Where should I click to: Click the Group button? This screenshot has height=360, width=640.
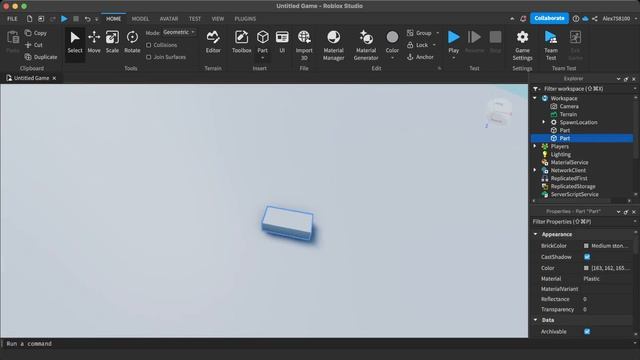click(419, 33)
